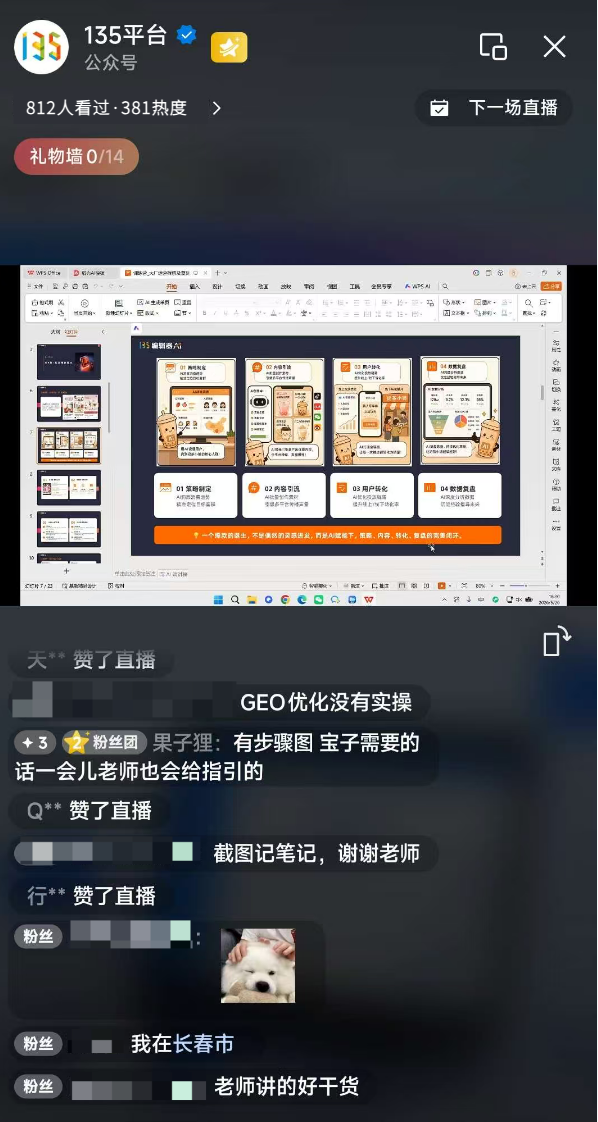The image size is (598, 1122).
Task: Click the 02 内容引流 card on the slide
Action: tap(283, 495)
